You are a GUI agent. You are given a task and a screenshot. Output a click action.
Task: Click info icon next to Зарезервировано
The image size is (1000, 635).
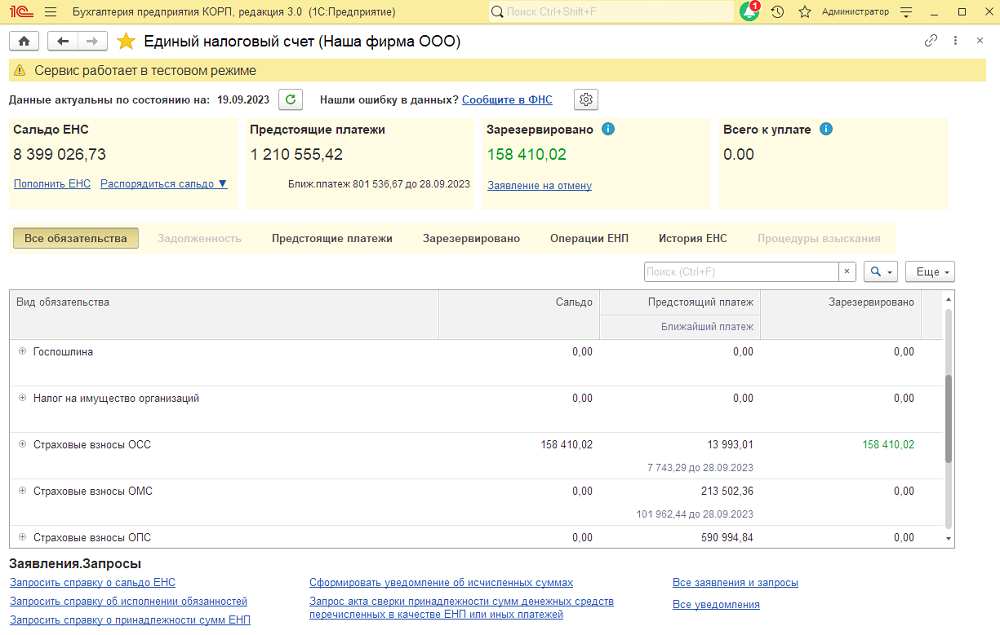coord(608,129)
